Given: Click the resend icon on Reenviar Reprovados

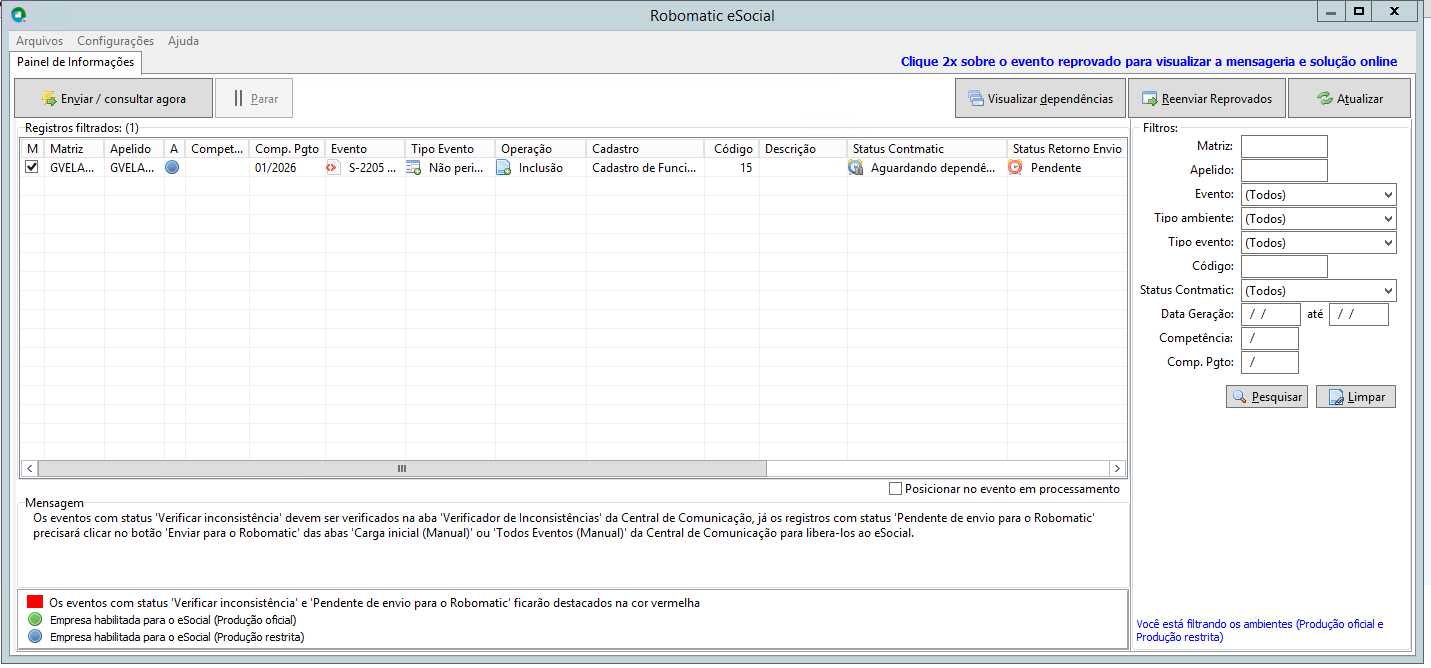Looking at the screenshot, I should click(x=1150, y=99).
